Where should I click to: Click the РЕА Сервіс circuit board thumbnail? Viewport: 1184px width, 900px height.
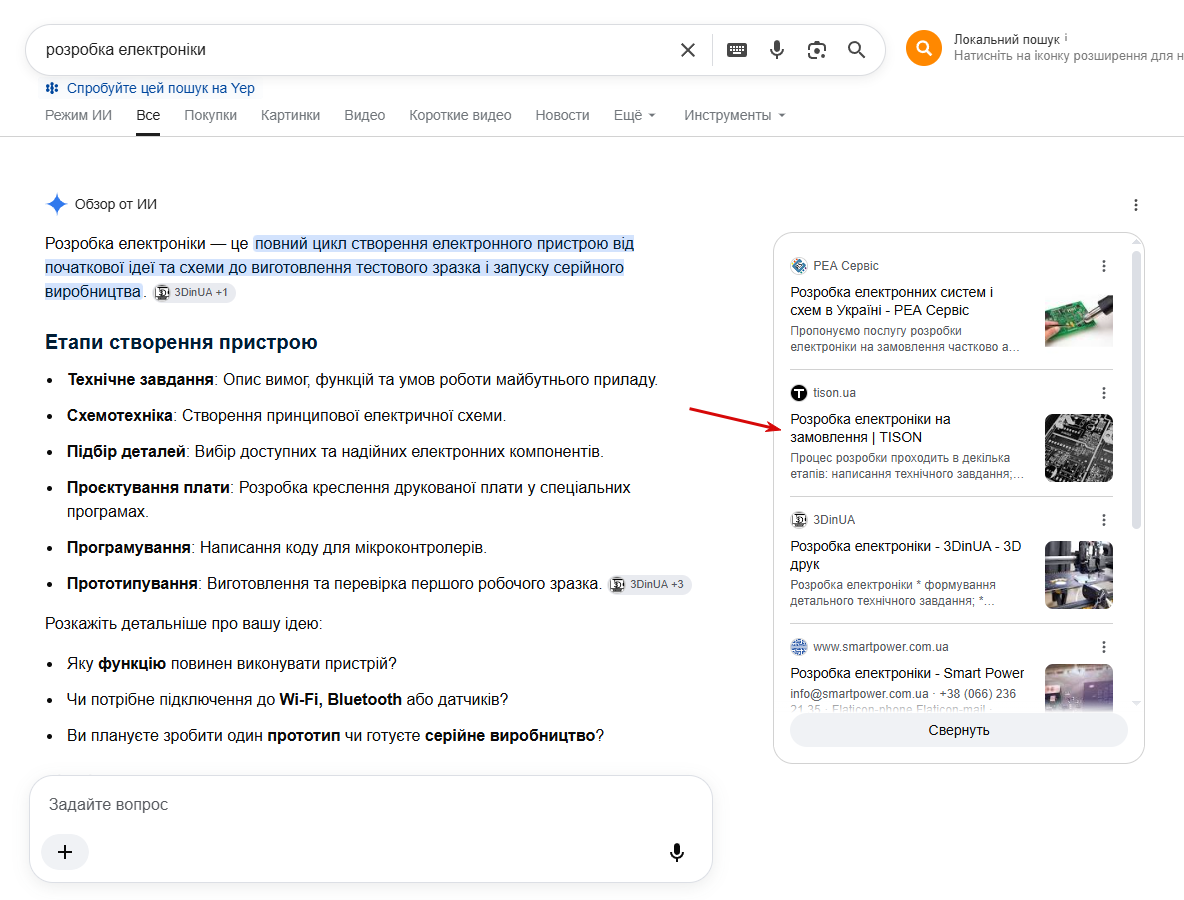1078,321
